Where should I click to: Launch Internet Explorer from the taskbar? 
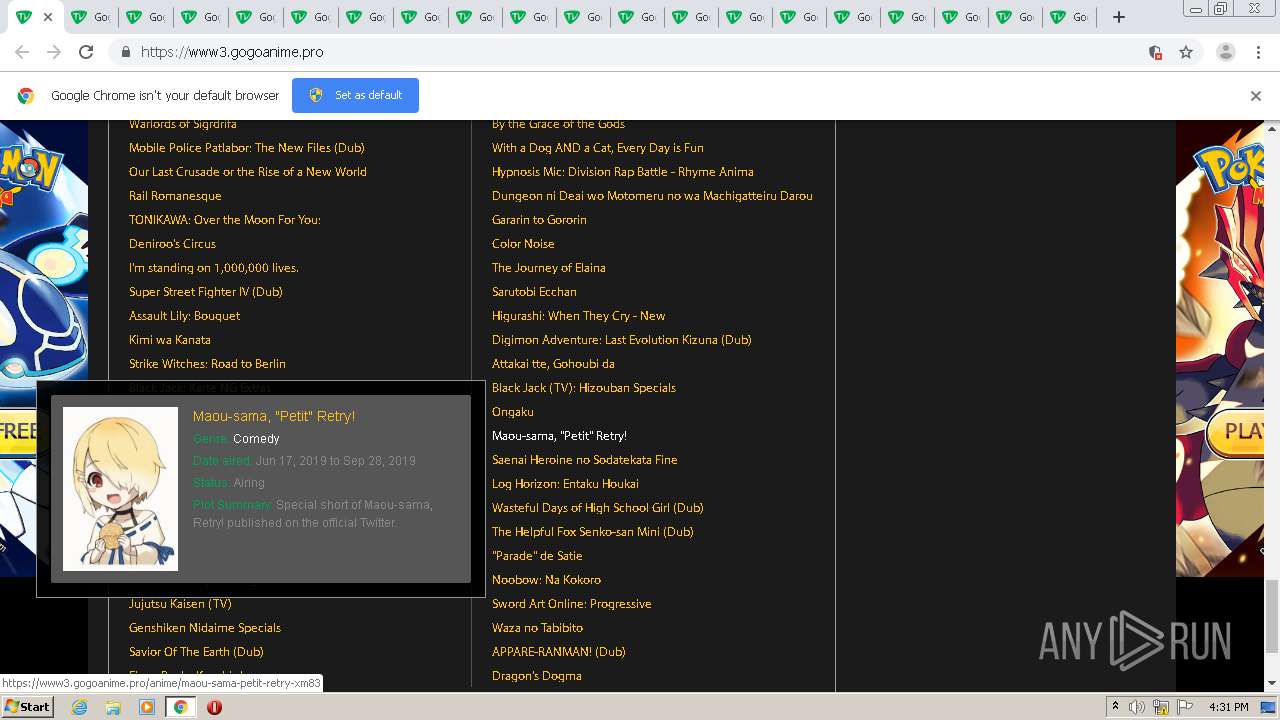coord(79,707)
